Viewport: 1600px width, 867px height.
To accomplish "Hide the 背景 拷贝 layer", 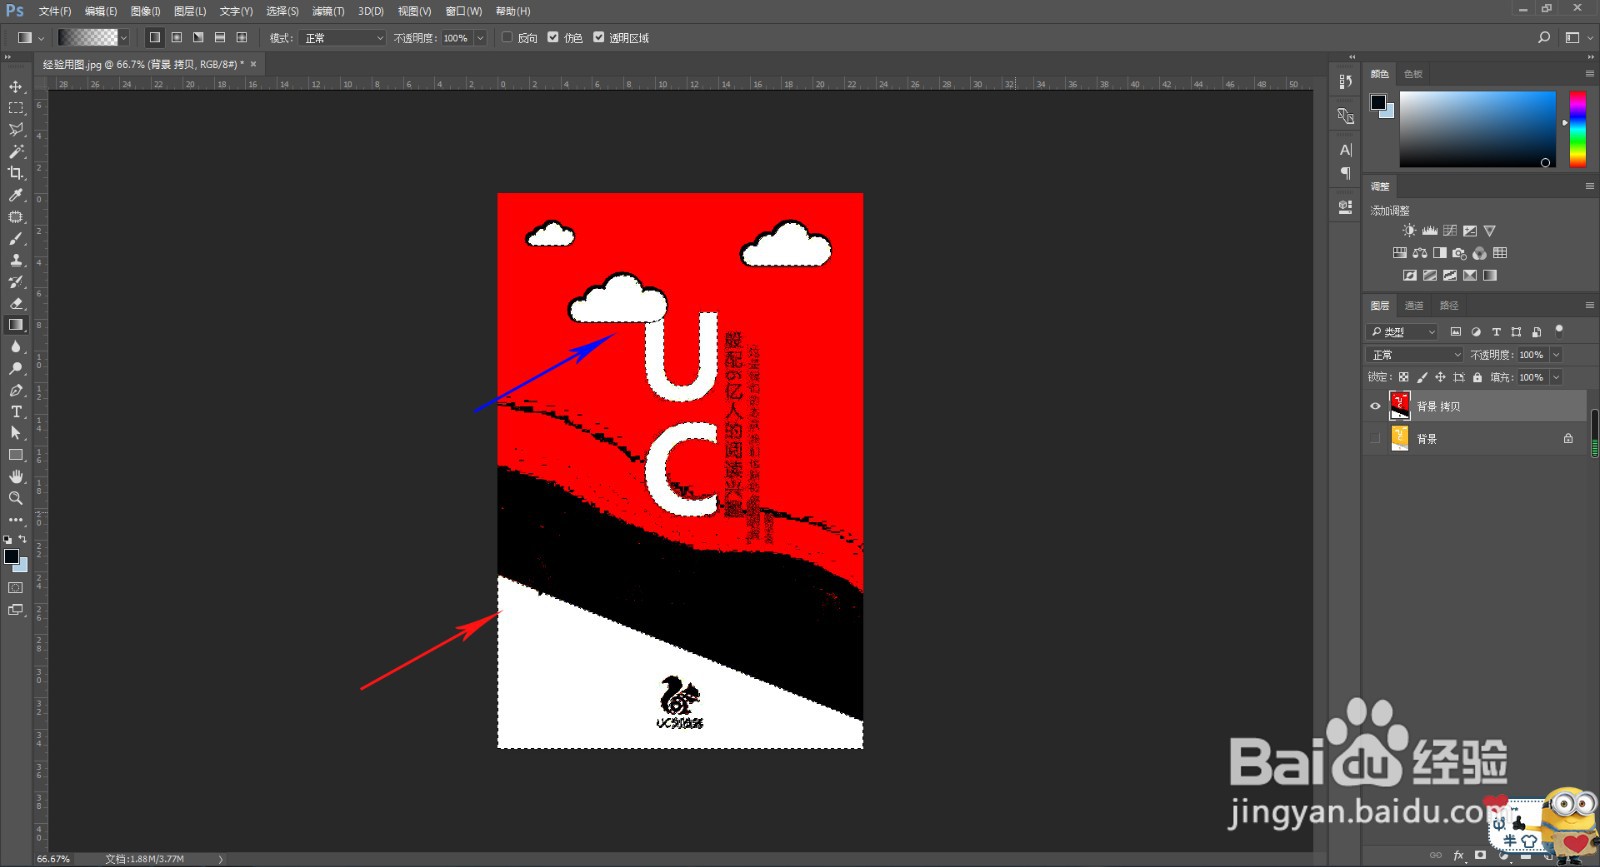I will coord(1375,406).
